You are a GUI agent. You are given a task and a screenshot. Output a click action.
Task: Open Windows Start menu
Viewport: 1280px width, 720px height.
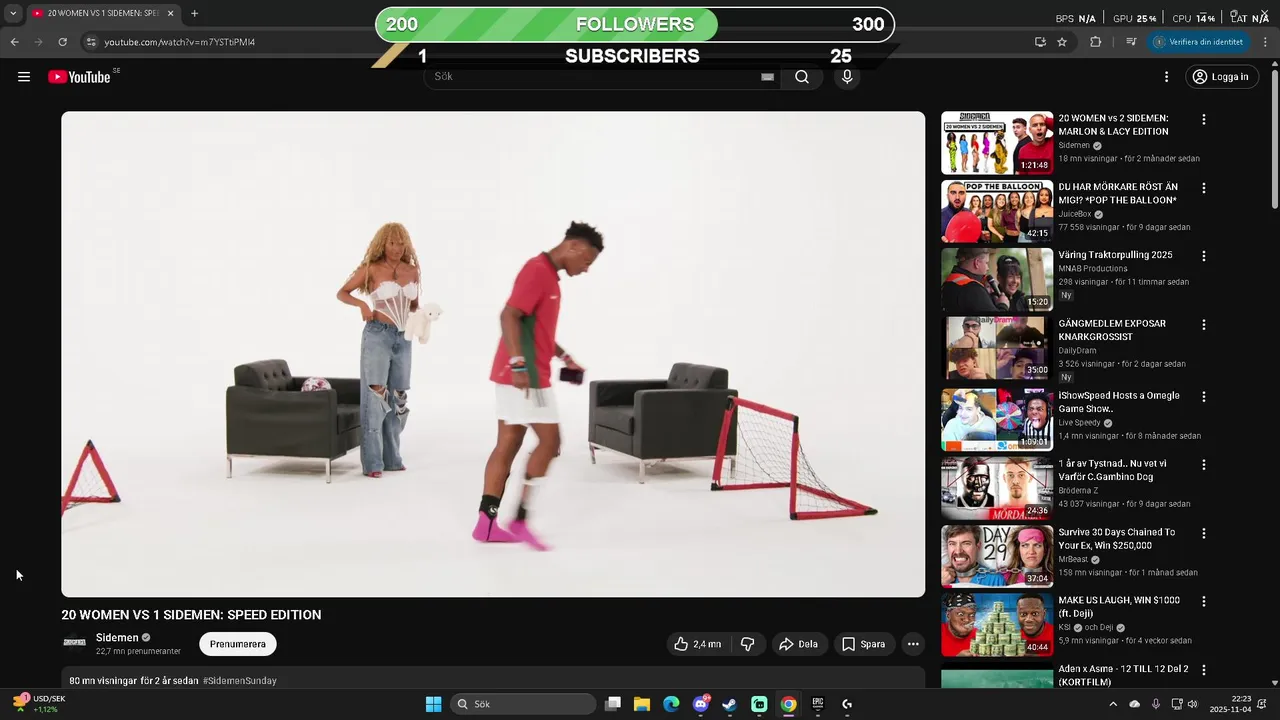(x=433, y=704)
